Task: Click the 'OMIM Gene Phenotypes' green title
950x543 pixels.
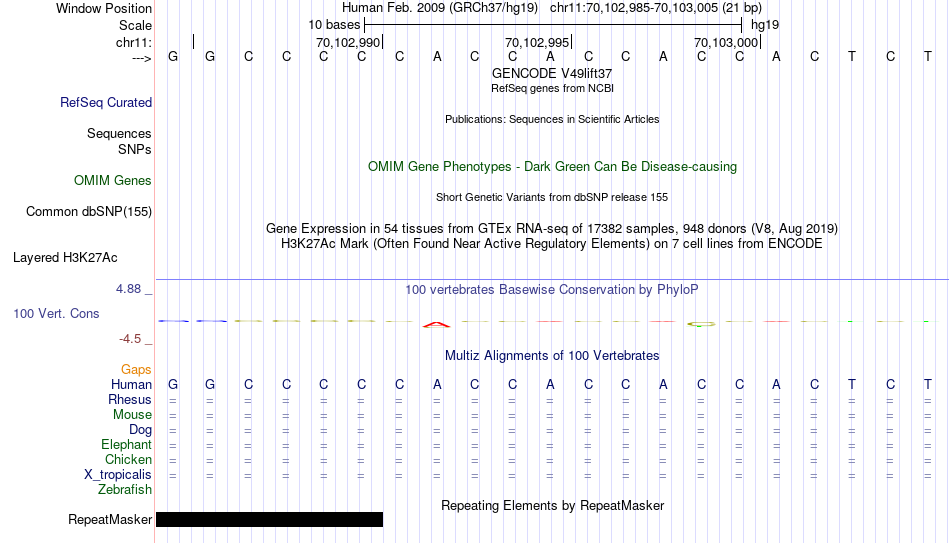Action: [553, 167]
